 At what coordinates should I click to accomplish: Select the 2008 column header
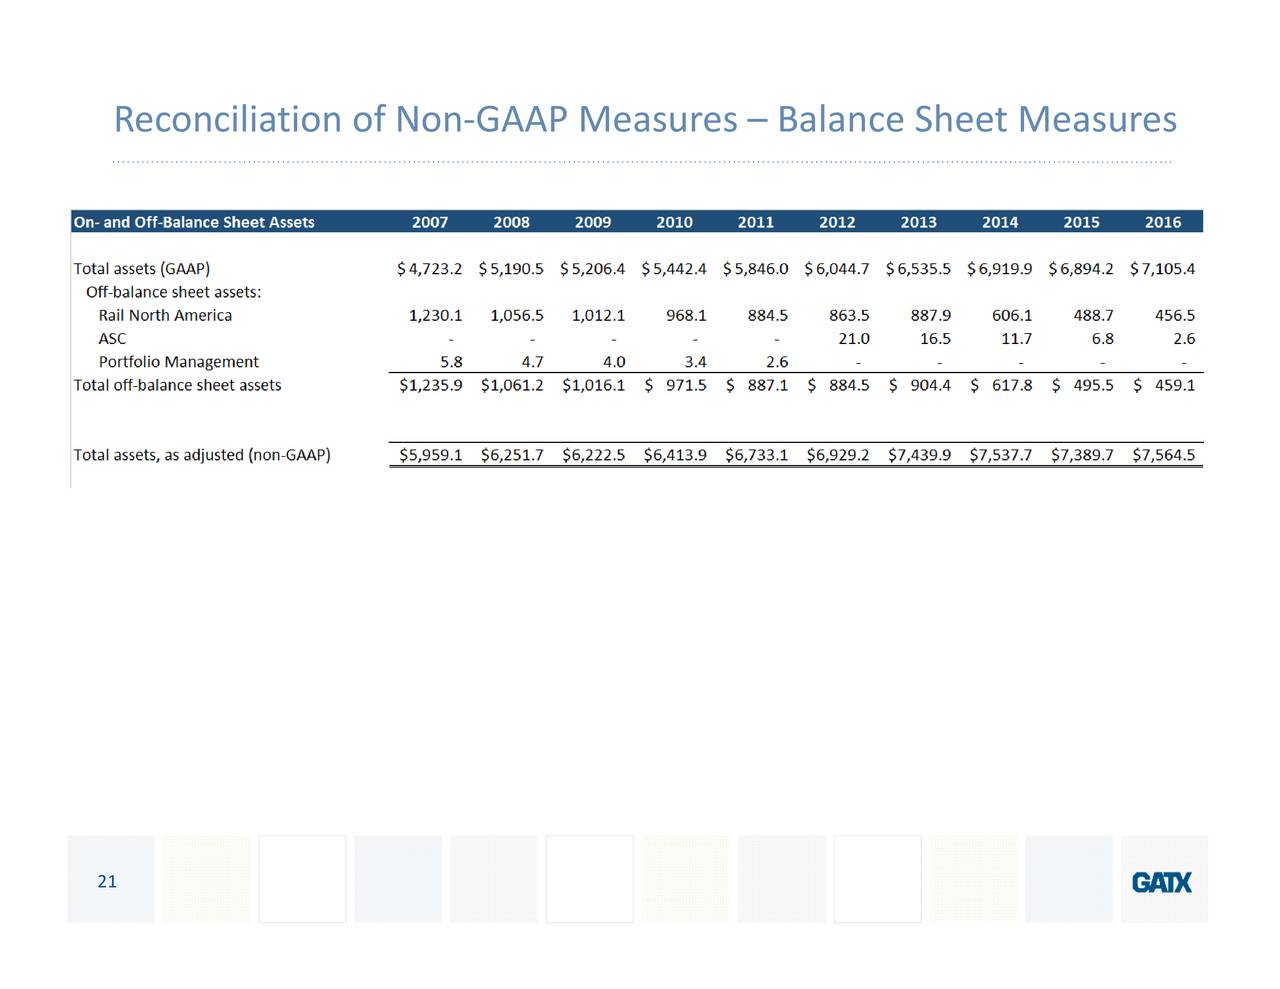click(x=511, y=222)
